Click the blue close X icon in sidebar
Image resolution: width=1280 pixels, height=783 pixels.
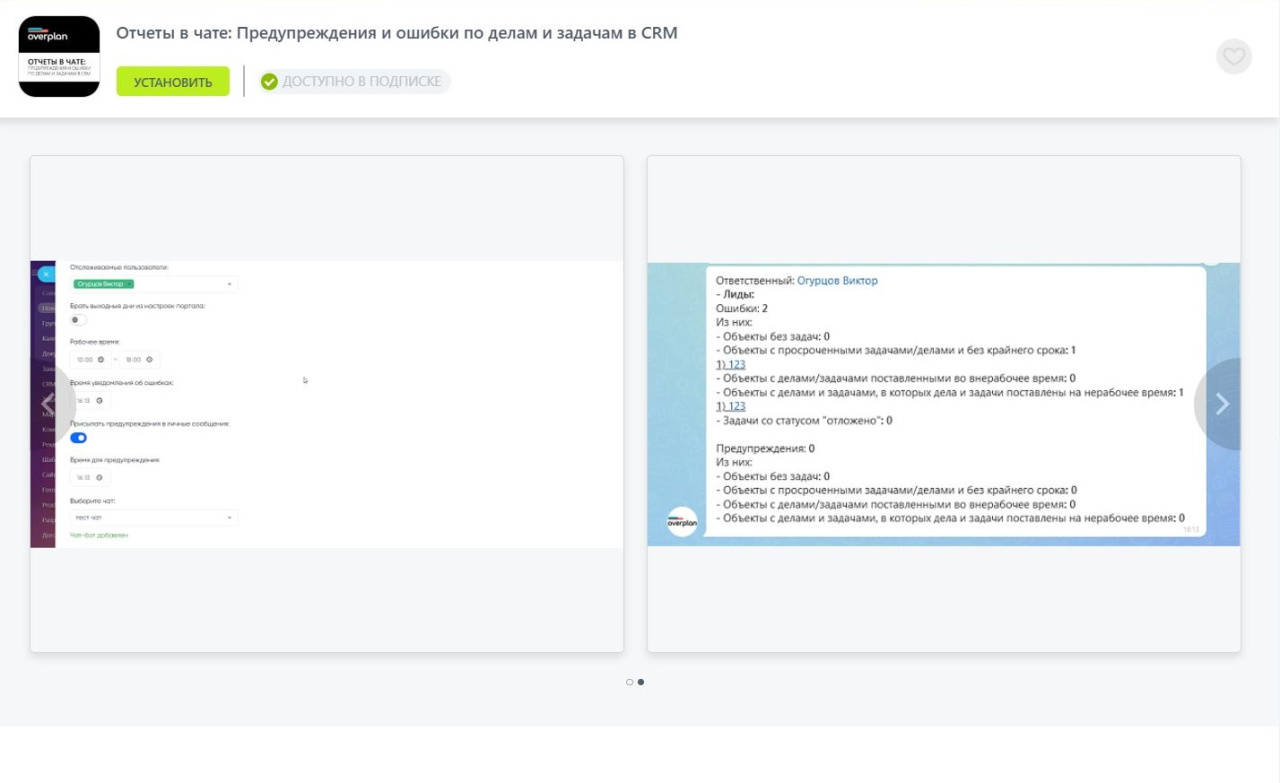(46, 274)
